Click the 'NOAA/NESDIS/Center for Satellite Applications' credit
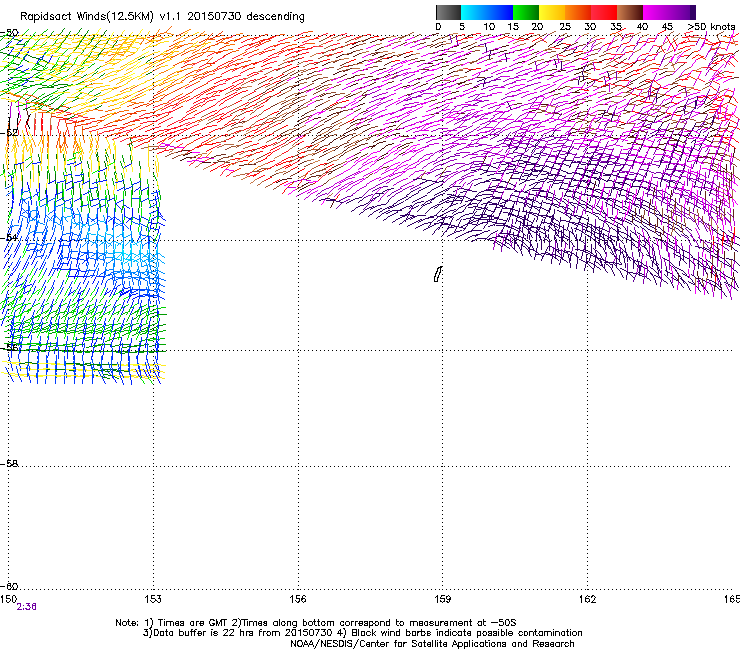740x650 pixels. pos(432,644)
